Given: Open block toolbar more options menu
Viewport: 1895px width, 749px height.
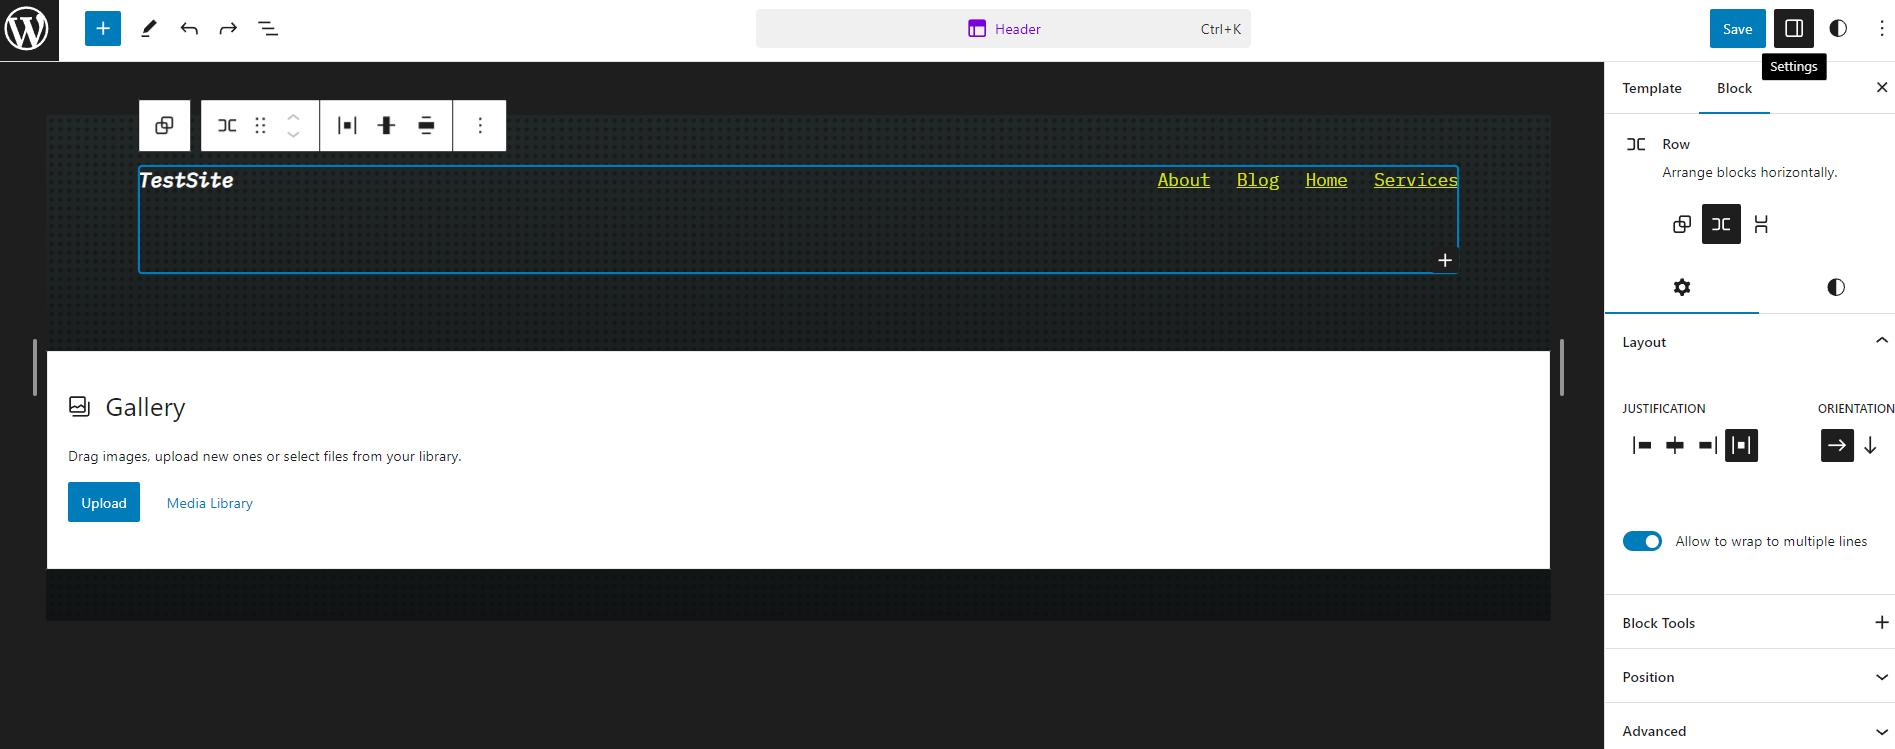Looking at the screenshot, I should pyautogui.click(x=480, y=125).
